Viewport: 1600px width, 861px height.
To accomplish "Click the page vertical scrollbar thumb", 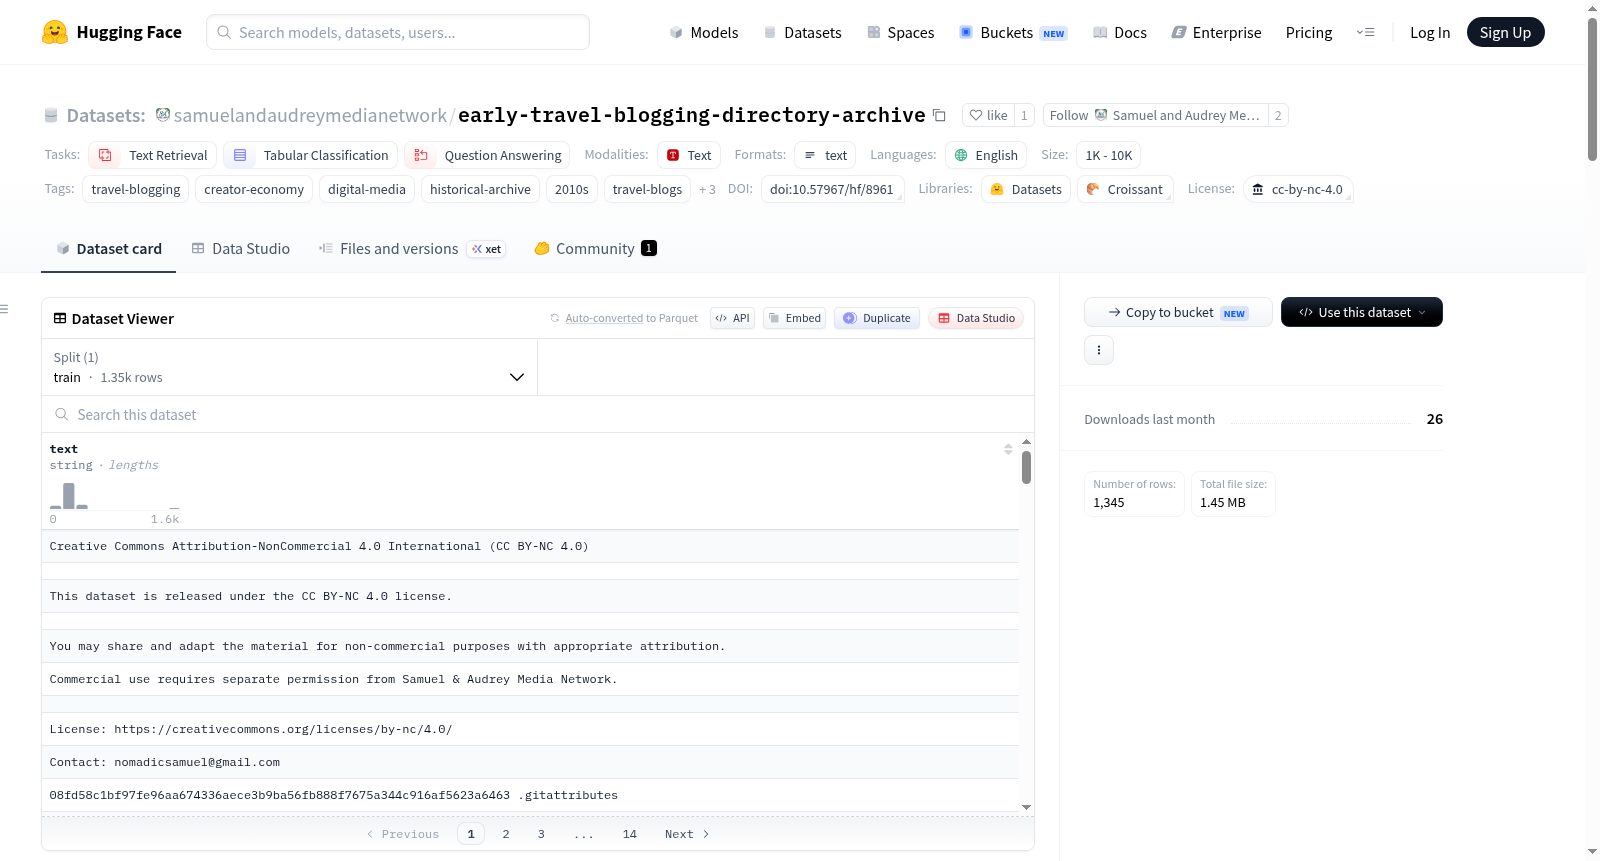I will [1592, 89].
